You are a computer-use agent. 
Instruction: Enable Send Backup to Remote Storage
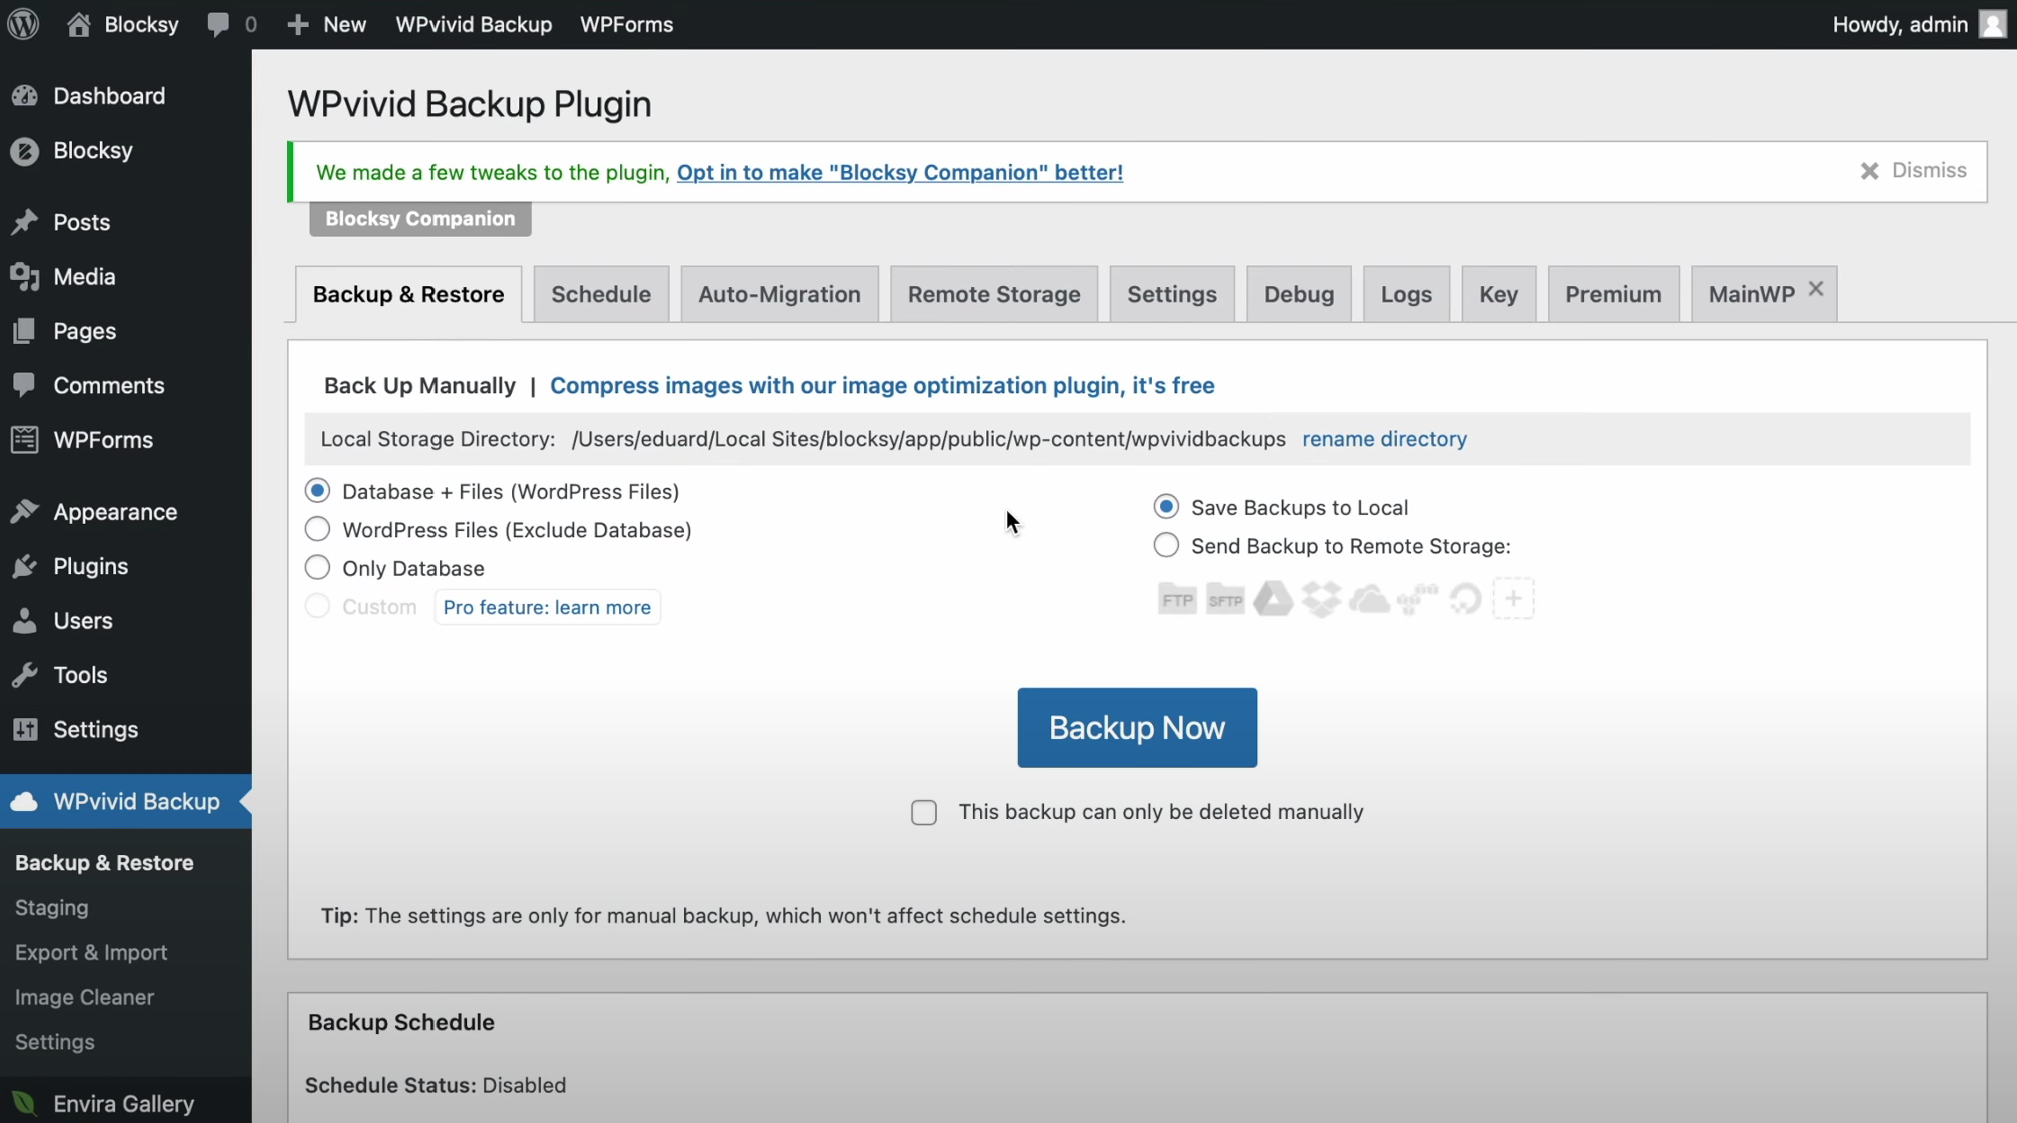(x=1166, y=546)
